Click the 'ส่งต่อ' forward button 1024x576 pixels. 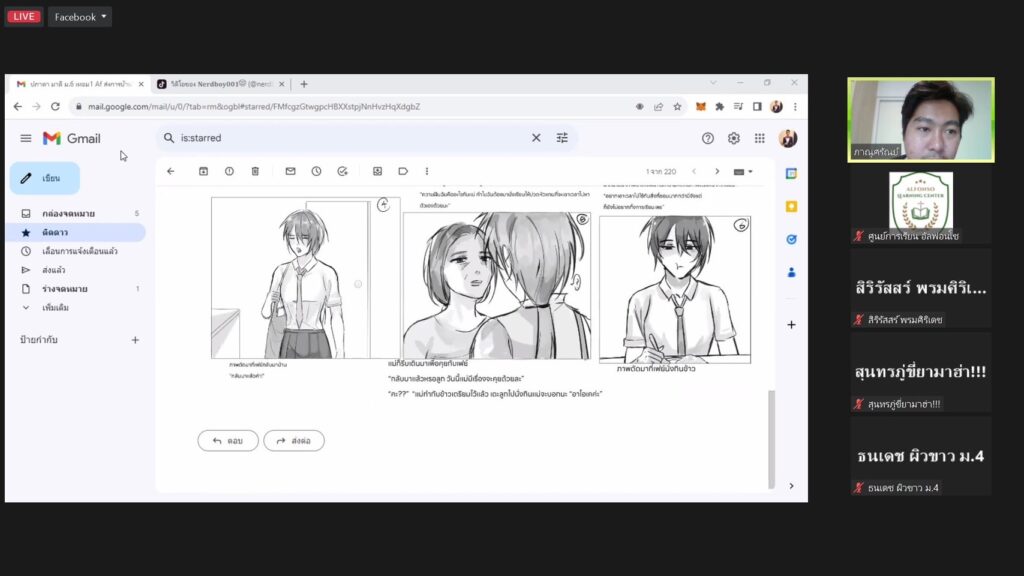[294, 440]
